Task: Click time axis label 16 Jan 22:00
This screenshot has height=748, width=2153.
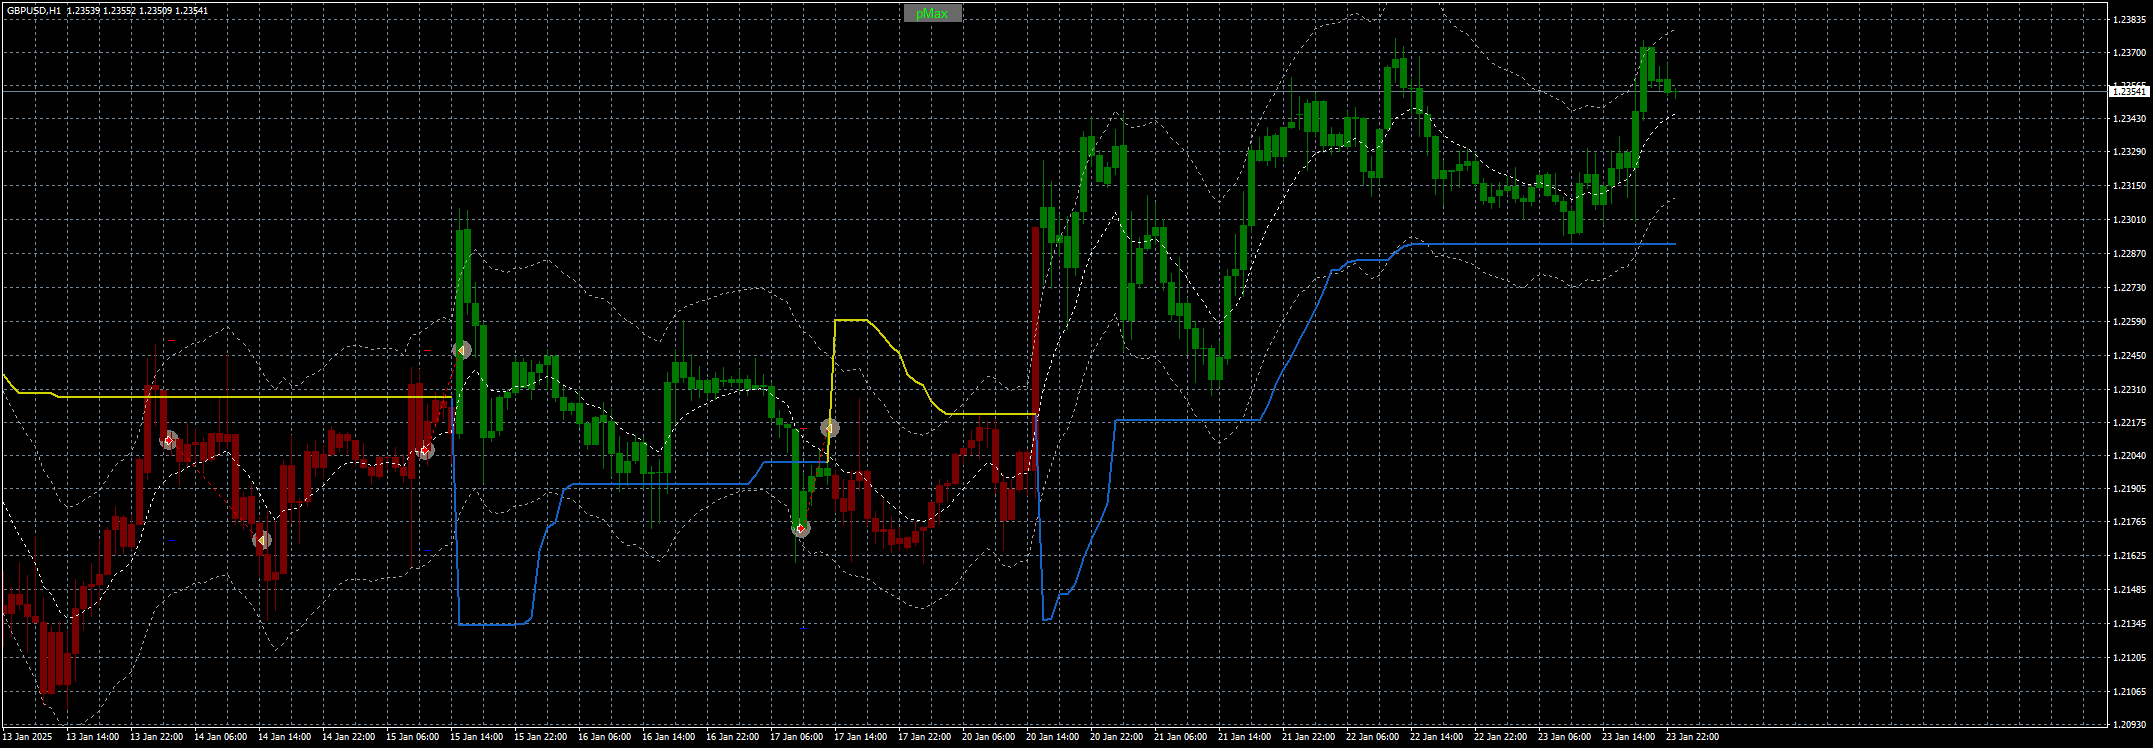Action: tap(732, 737)
